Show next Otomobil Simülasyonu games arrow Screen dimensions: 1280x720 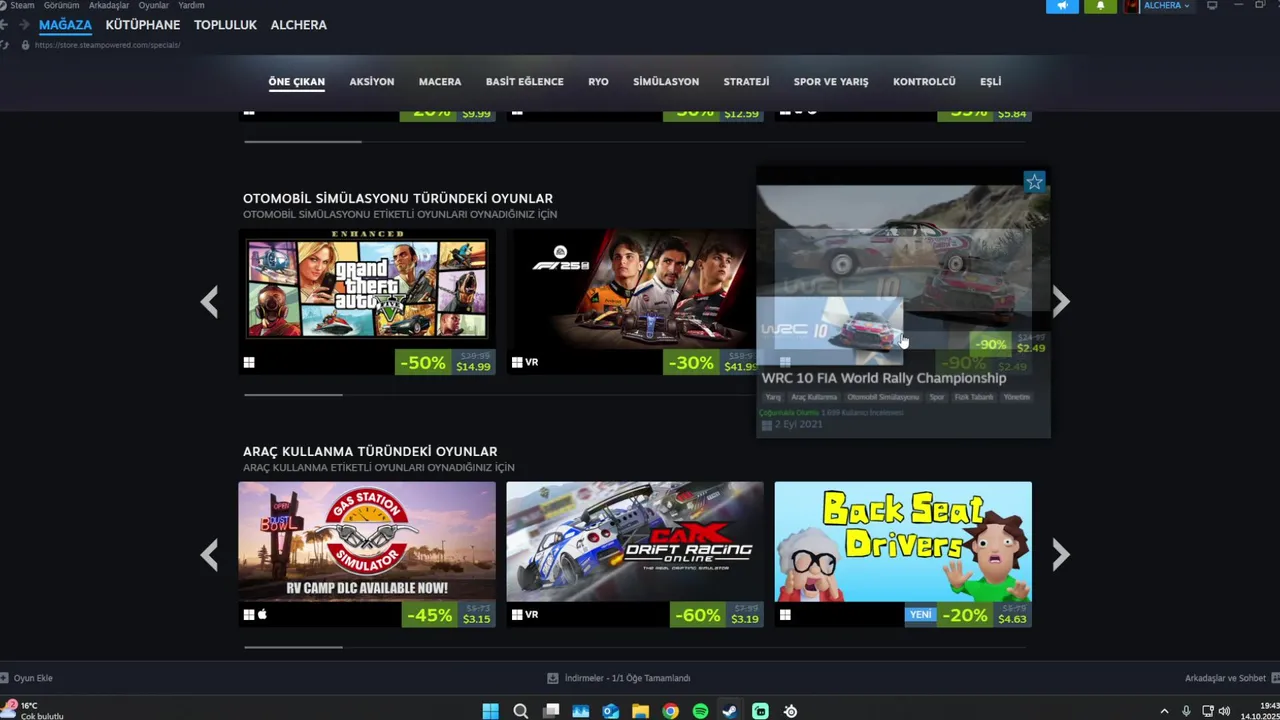[x=1061, y=302]
